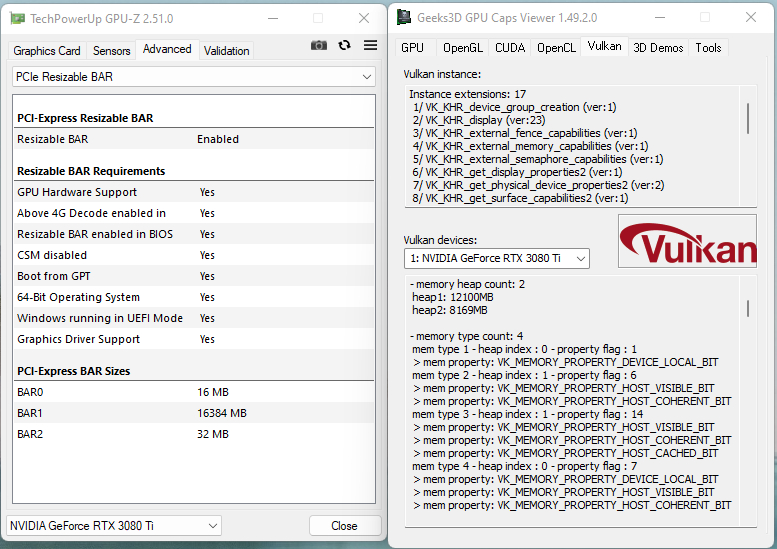The height and width of the screenshot is (549, 777).
Task: Select the 'Boot from GPT' row
Action: coord(194,276)
